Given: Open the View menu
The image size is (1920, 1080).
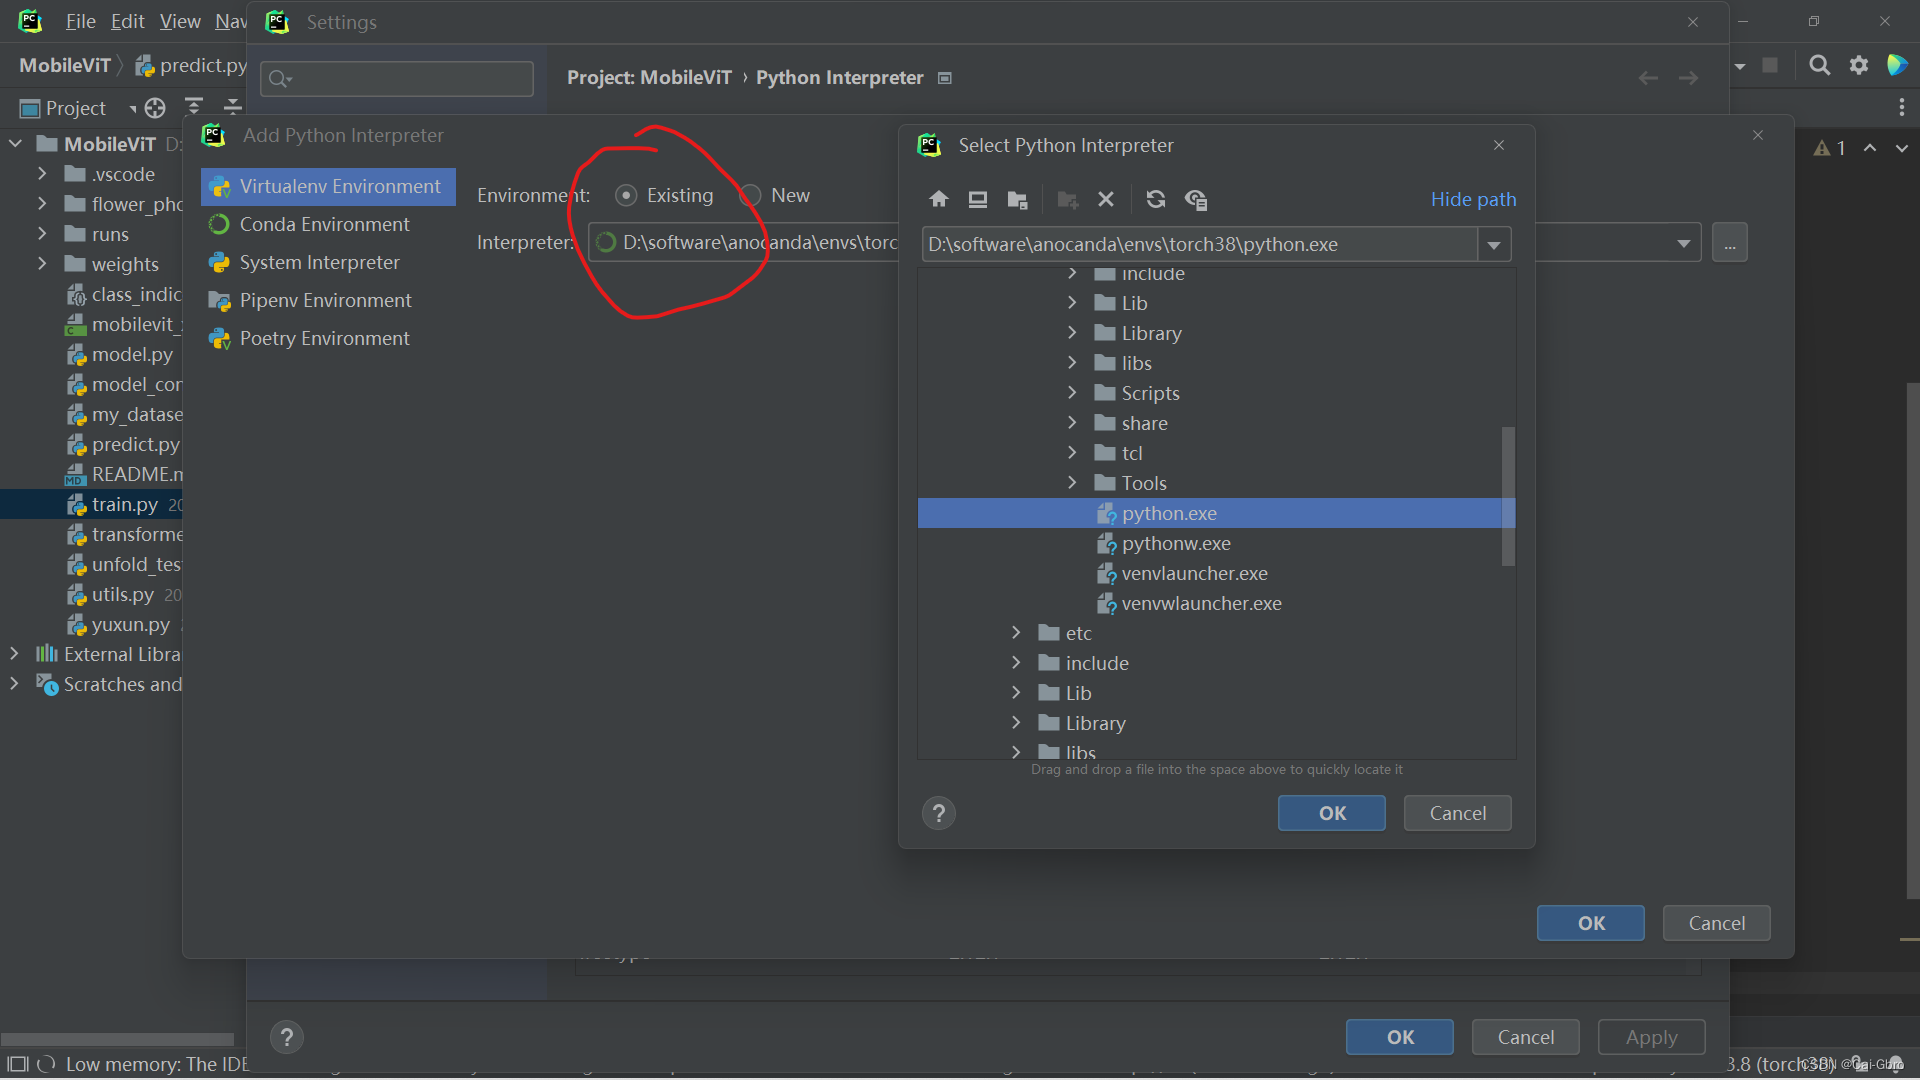Looking at the screenshot, I should click(x=180, y=21).
